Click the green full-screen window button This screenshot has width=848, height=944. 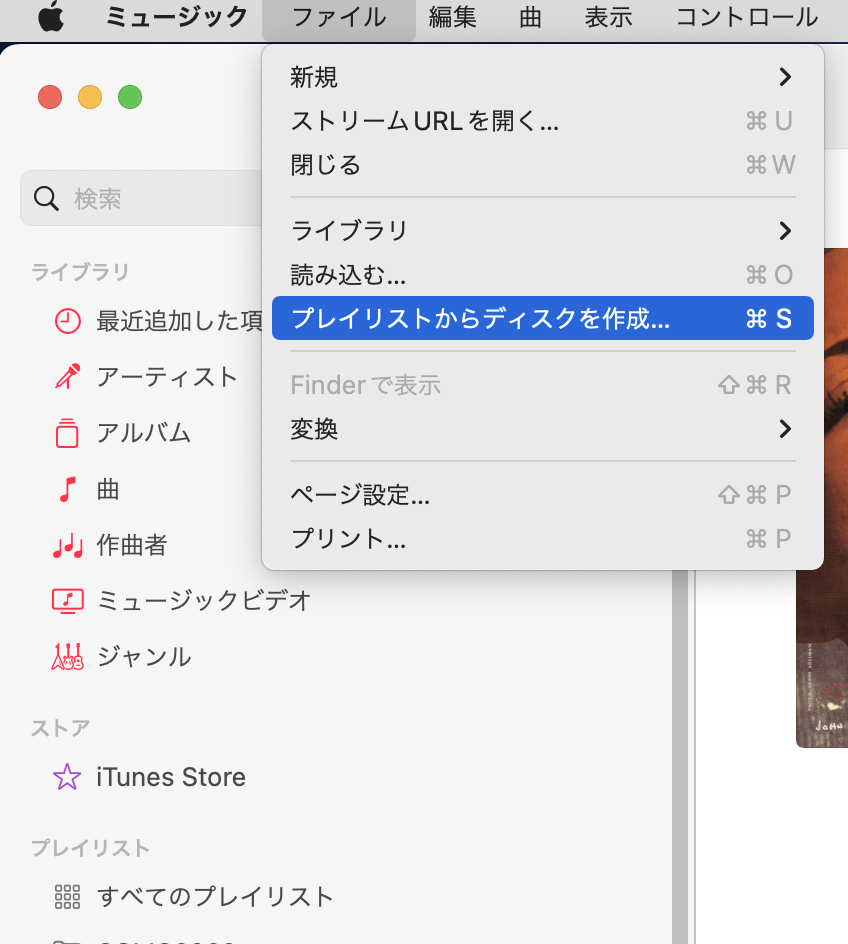(x=130, y=97)
